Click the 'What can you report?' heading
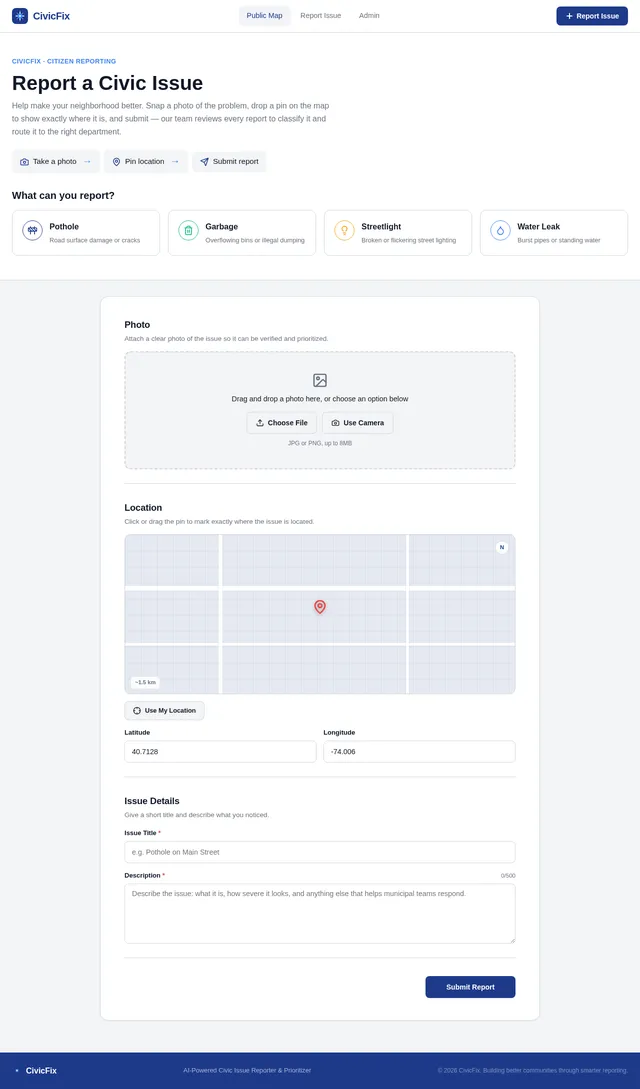 pos(63,196)
